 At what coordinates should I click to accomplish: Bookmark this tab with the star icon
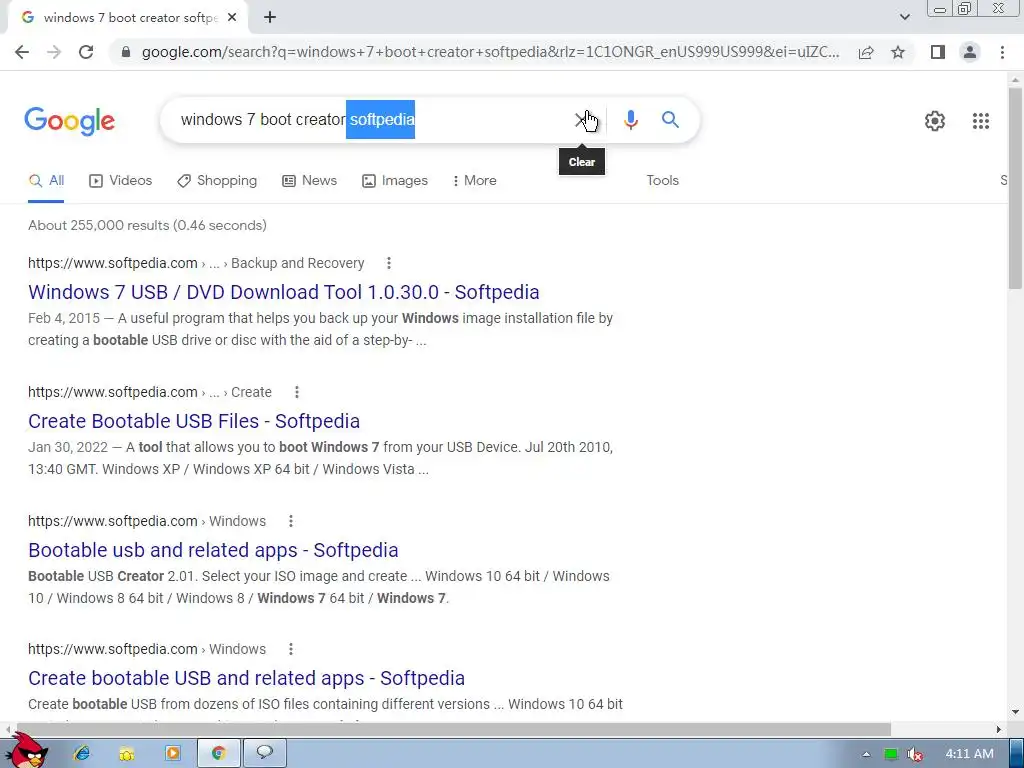coord(898,52)
